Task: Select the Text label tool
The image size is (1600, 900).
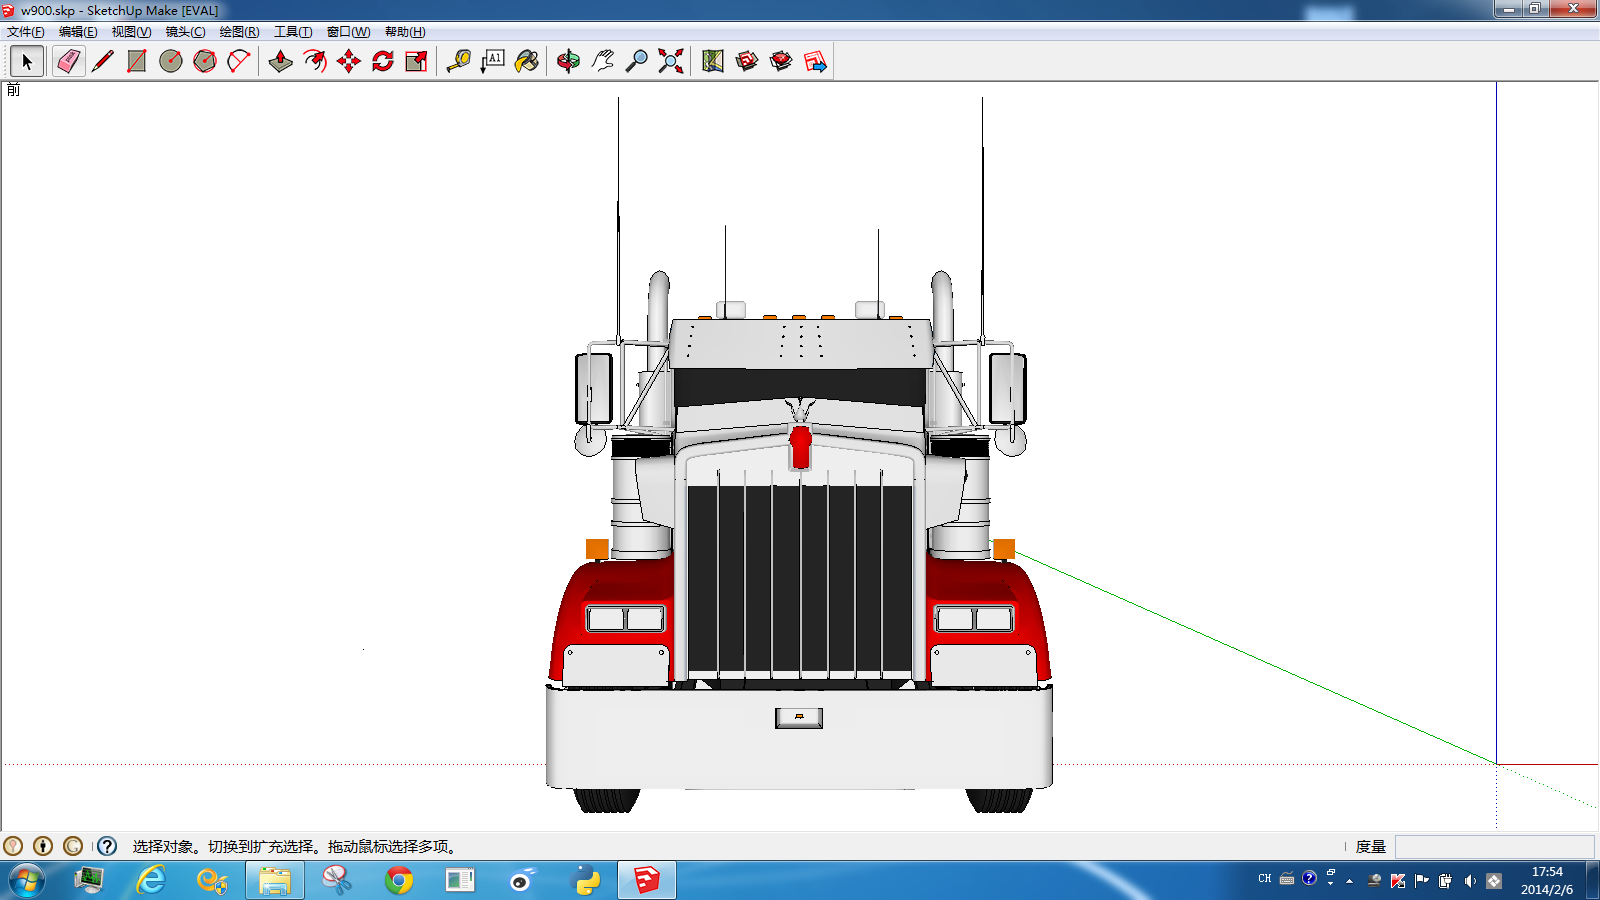Action: [493, 62]
